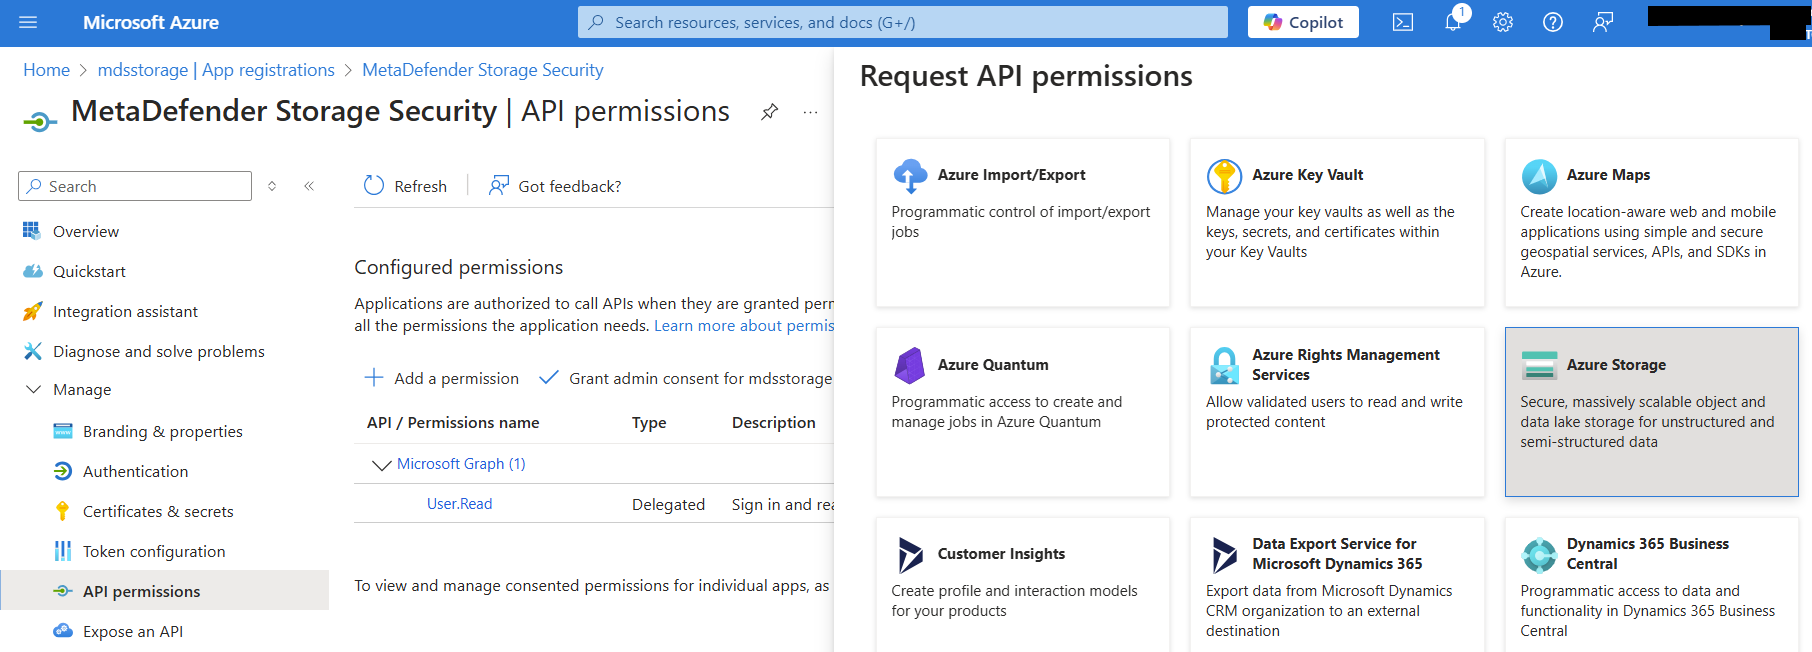
Task: Click the Microsoft Azure portal title
Action: click(151, 22)
